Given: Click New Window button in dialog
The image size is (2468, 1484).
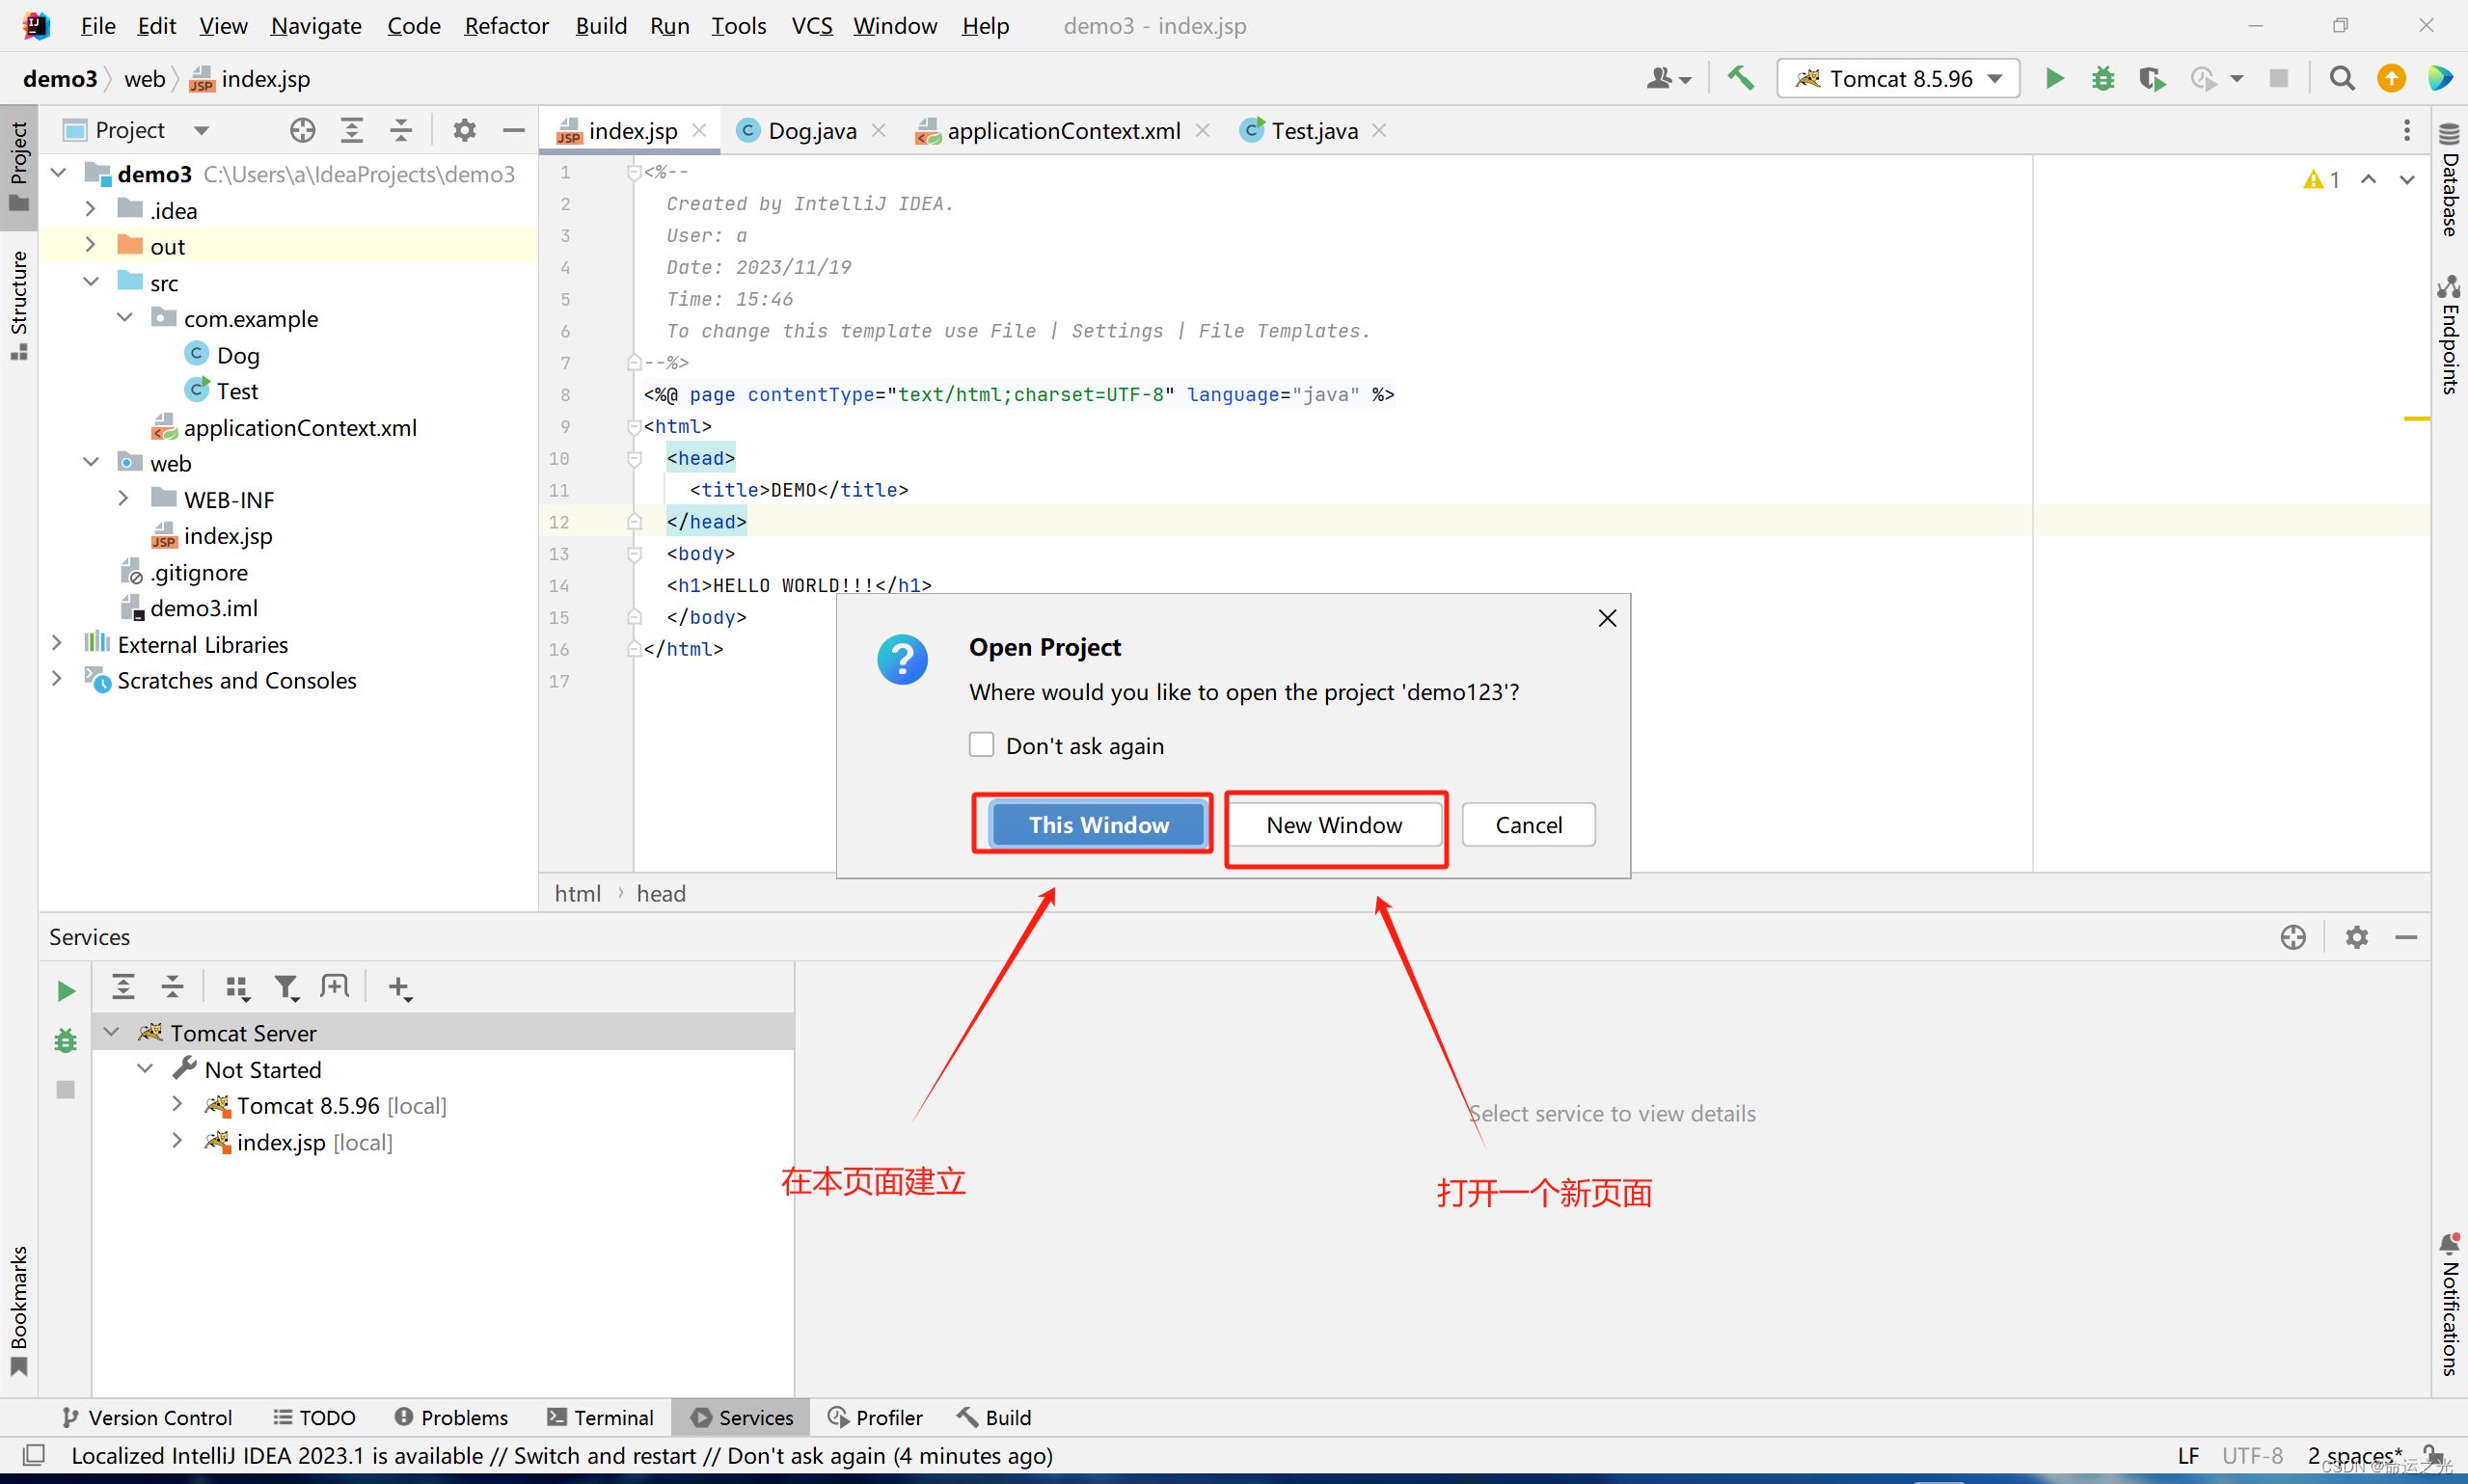Looking at the screenshot, I should click(x=1335, y=823).
